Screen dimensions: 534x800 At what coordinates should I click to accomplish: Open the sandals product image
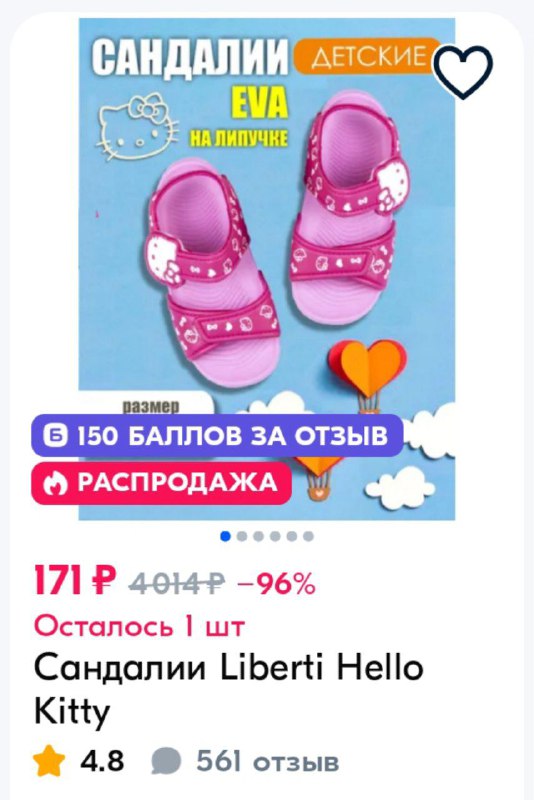tap(267, 269)
